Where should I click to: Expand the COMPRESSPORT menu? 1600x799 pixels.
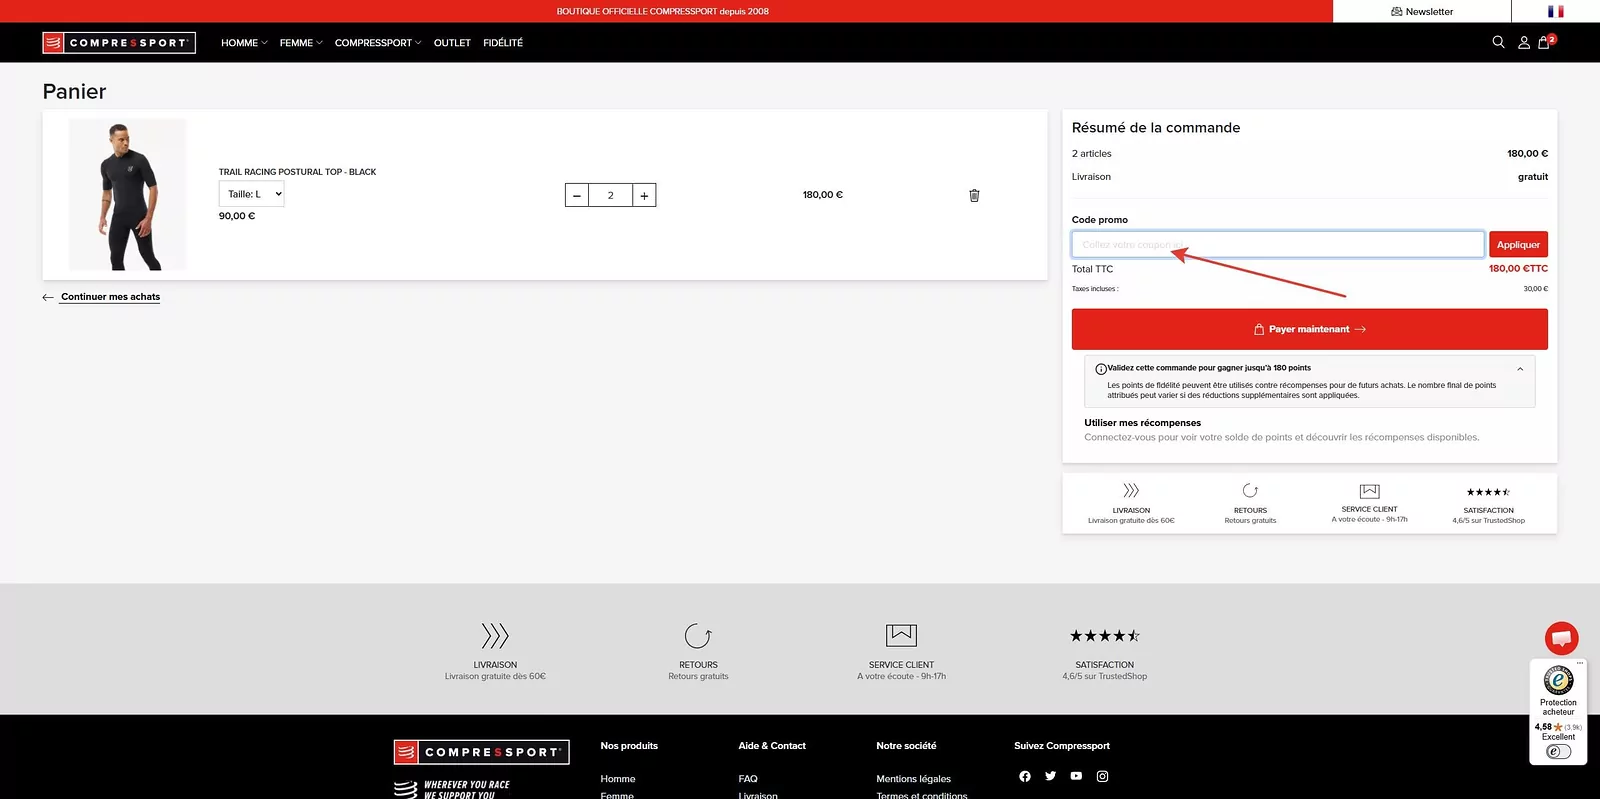pyautogui.click(x=378, y=43)
